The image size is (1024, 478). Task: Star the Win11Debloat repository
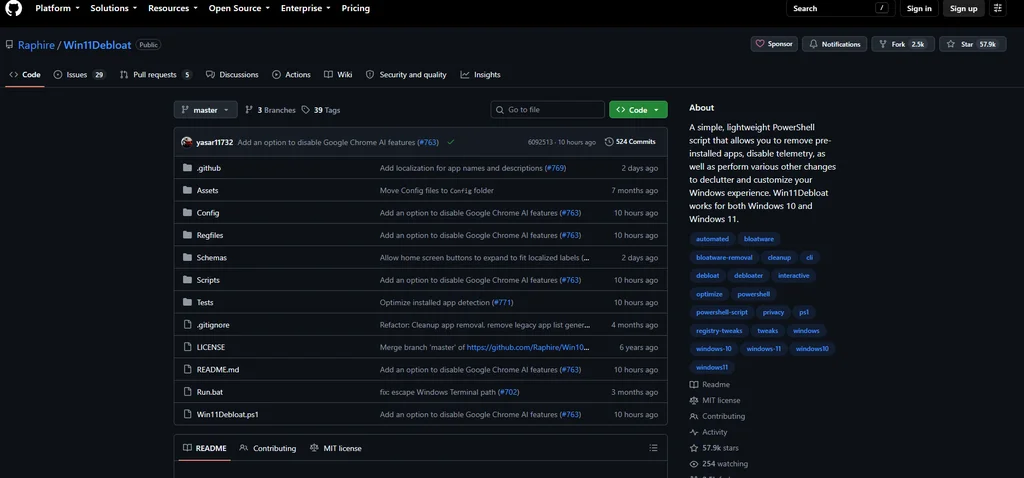[x=973, y=44]
